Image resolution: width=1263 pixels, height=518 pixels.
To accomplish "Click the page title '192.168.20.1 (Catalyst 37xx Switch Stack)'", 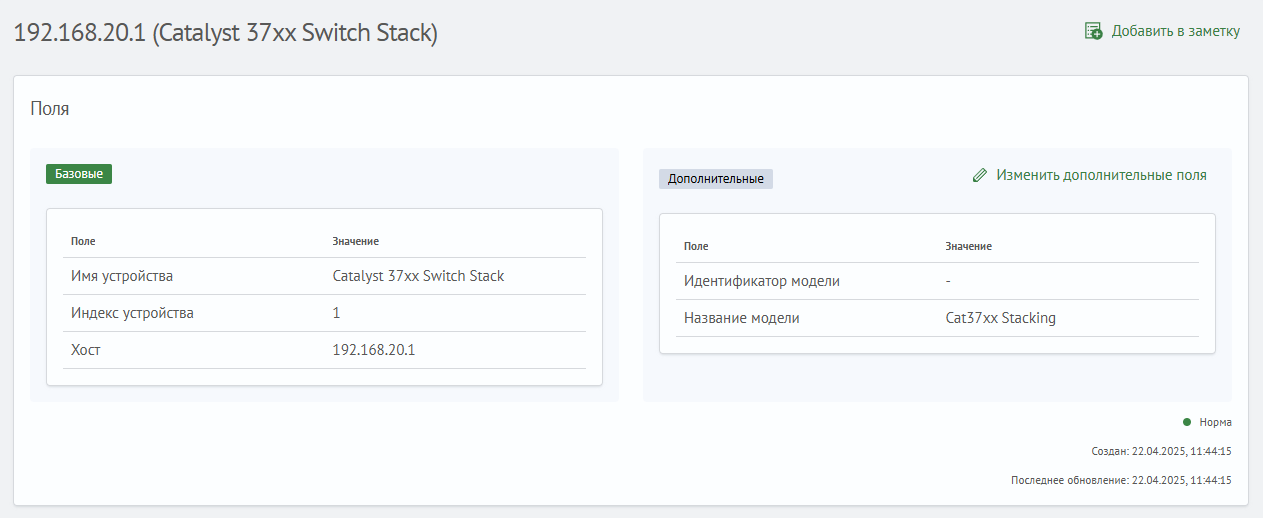I will tap(225, 33).
